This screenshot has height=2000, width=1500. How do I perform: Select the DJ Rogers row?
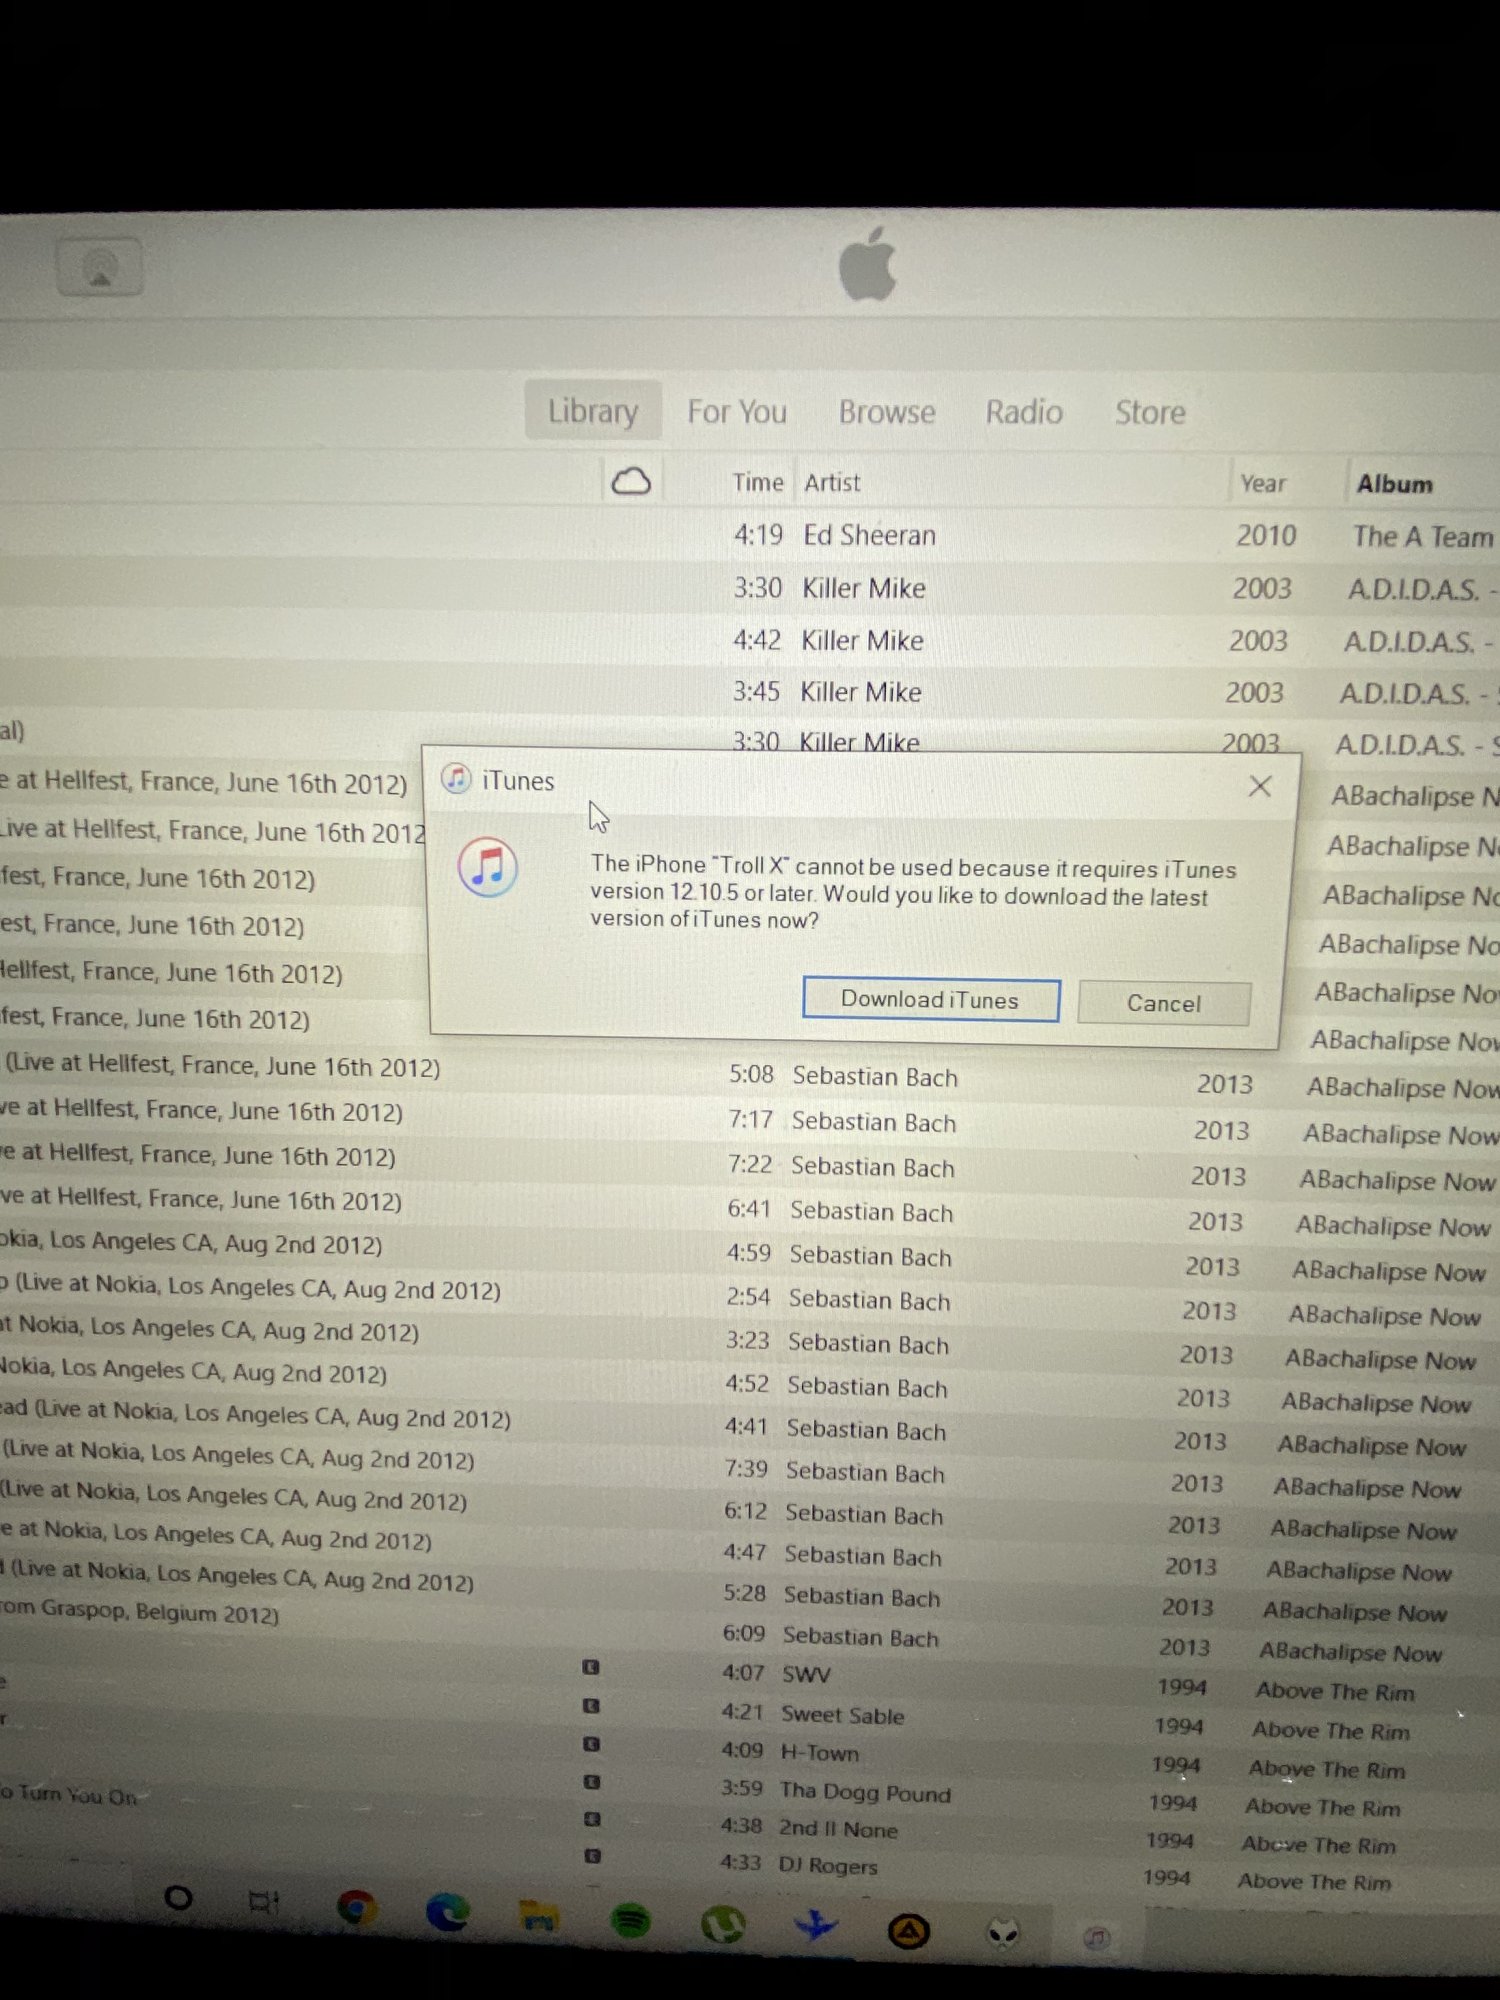pyautogui.click(x=750, y=1866)
